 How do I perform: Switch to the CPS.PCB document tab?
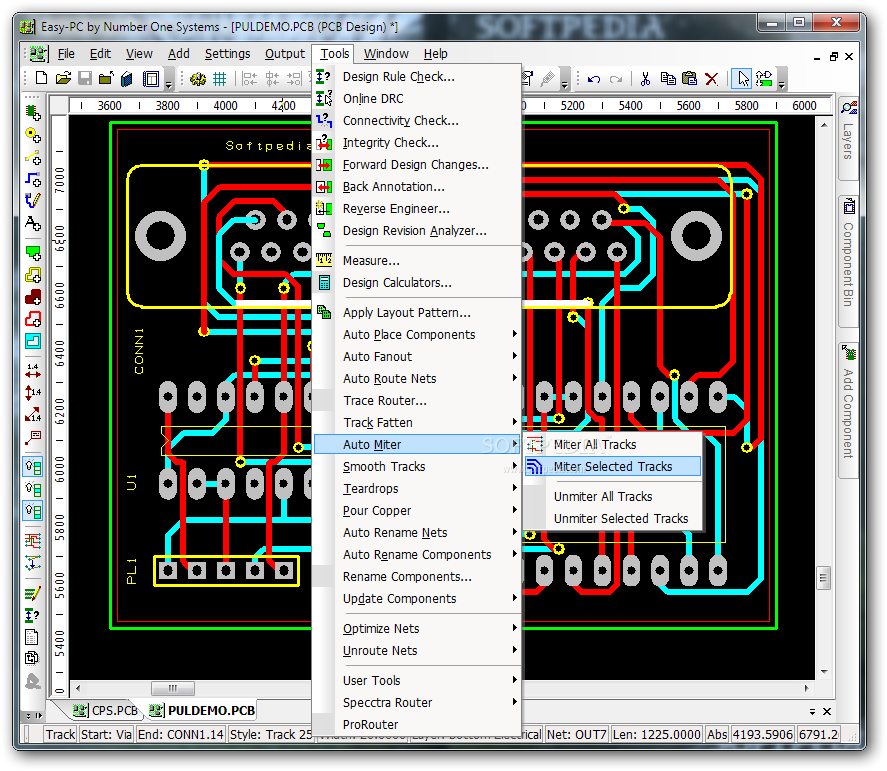click(106, 710)
